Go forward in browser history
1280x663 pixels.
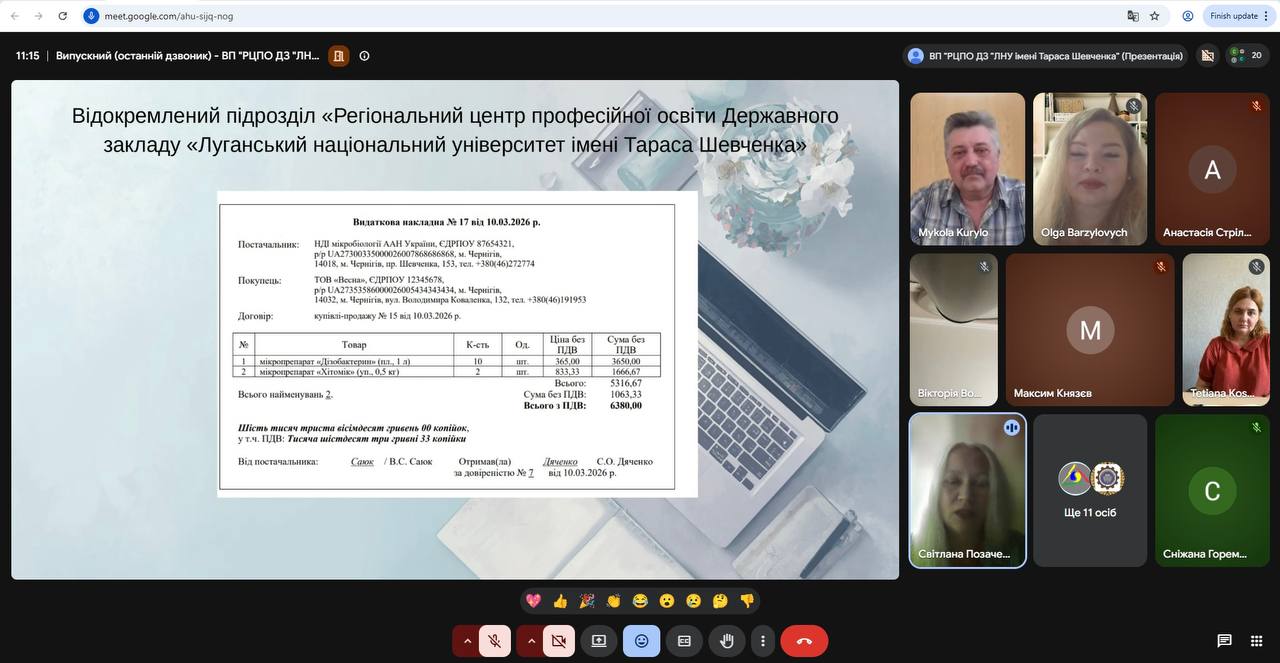pos(39,16)
